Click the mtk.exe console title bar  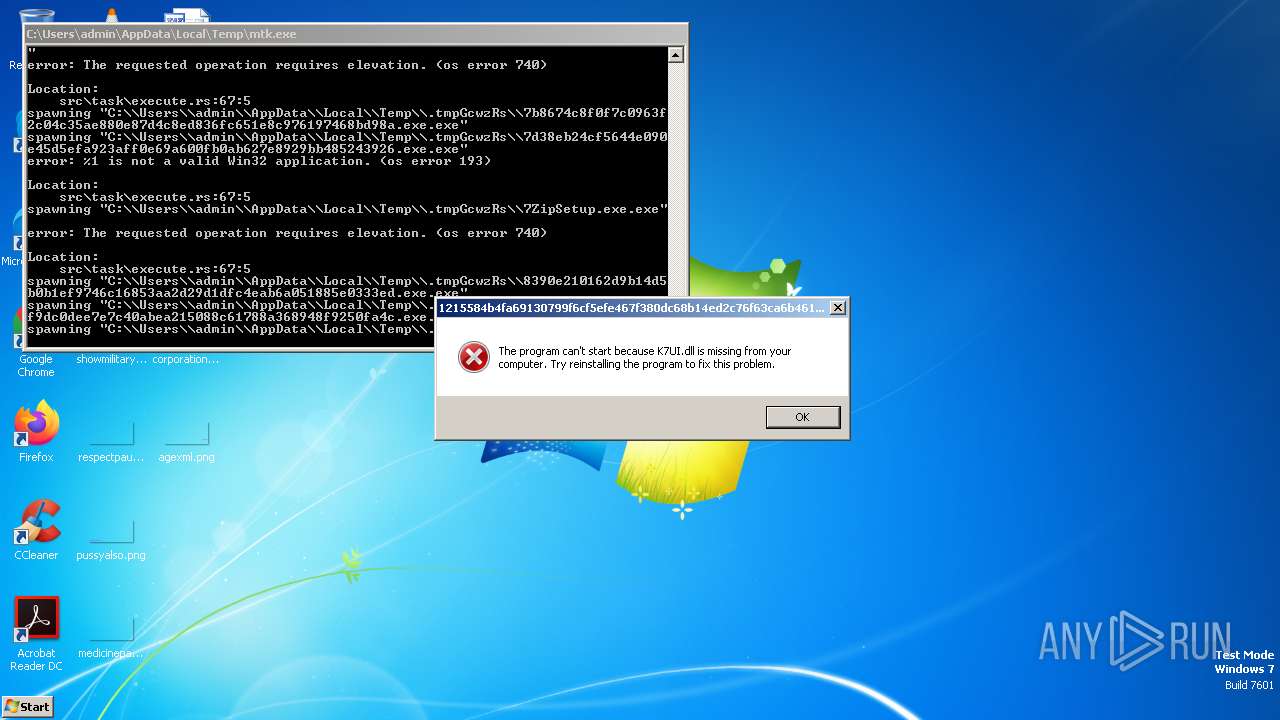[356, 34]
